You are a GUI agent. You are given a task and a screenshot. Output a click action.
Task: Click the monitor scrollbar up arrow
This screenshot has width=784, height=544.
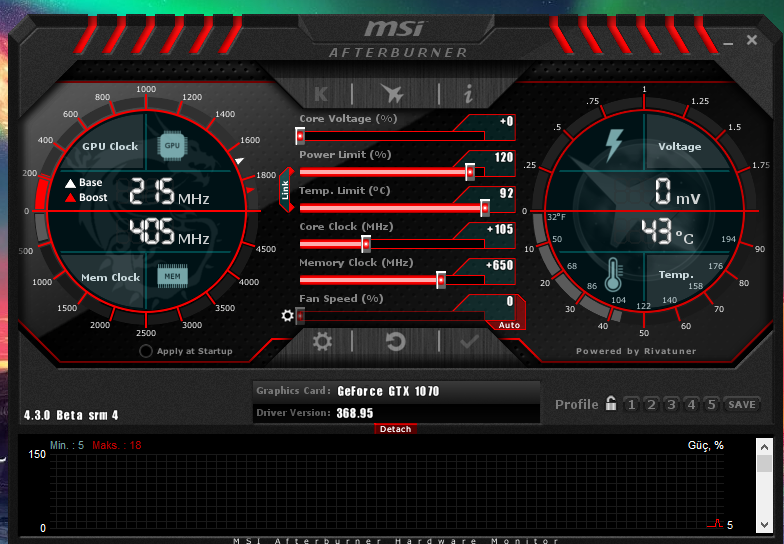pos(764,447)
